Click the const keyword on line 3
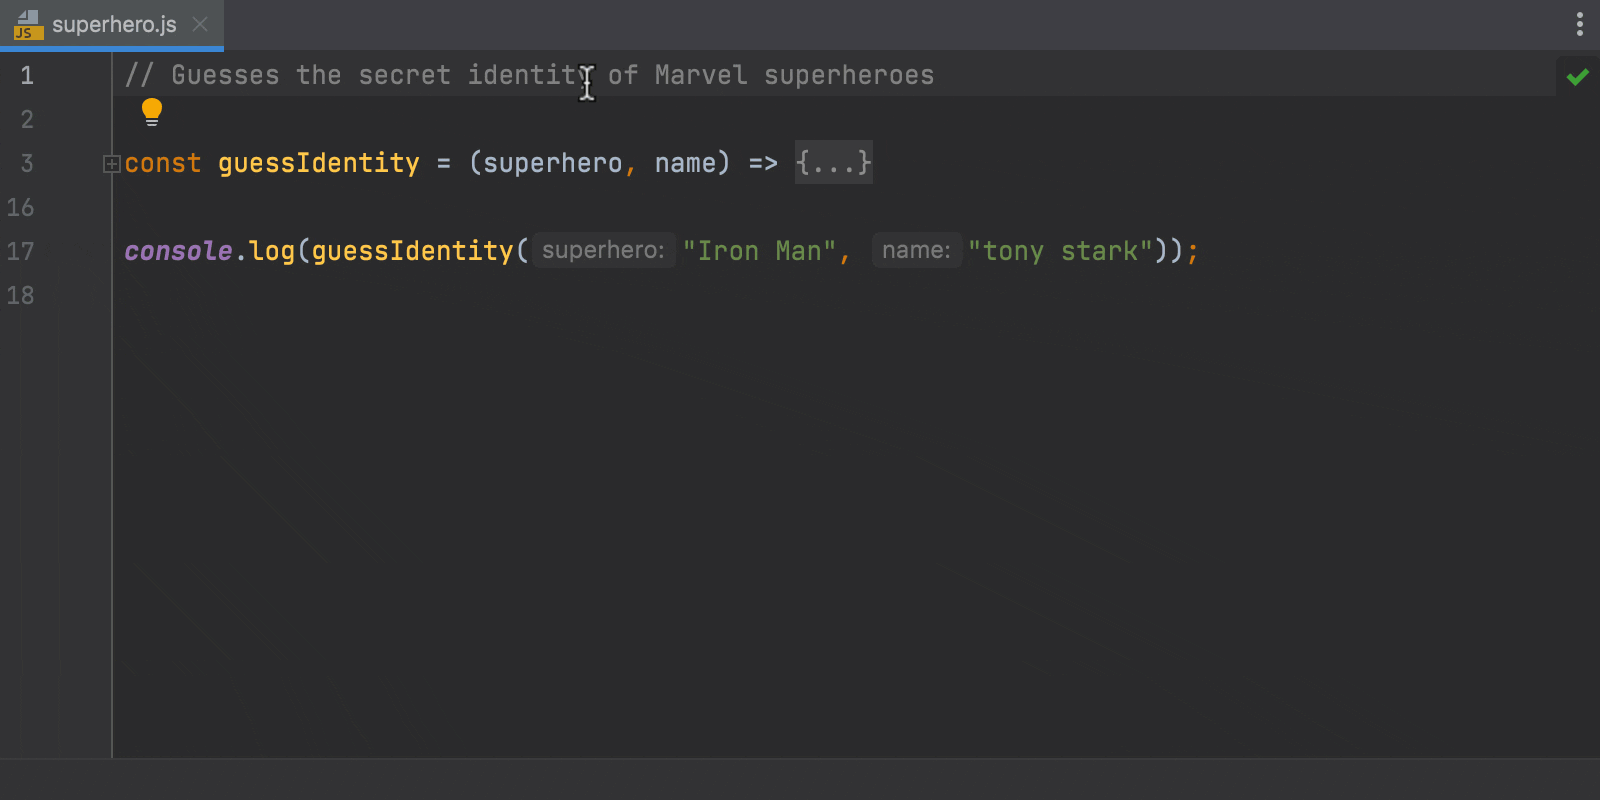The height and width of the screenshot is (800, 1600). [x=163, y=163]
